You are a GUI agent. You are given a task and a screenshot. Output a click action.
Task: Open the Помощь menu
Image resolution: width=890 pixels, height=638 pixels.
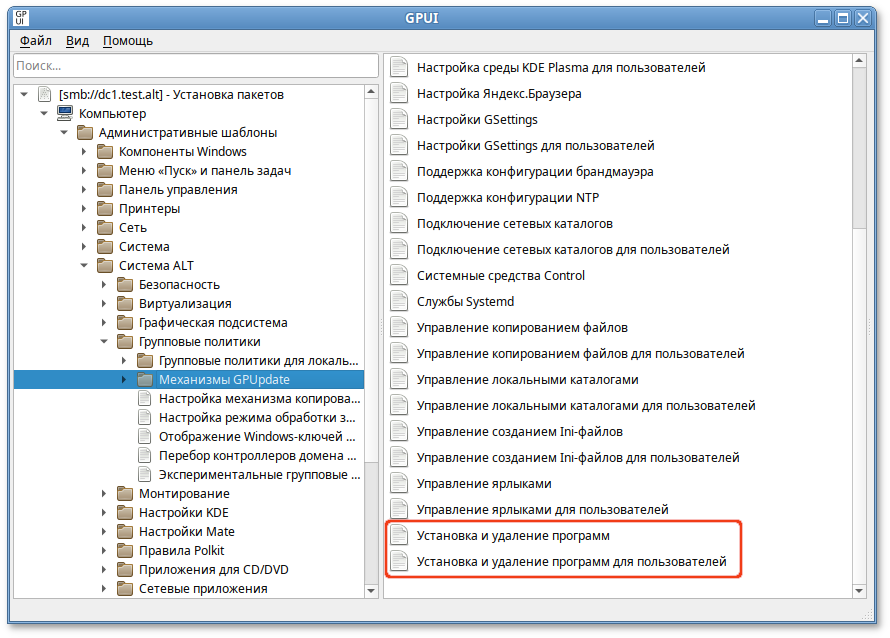click(128, 41)
